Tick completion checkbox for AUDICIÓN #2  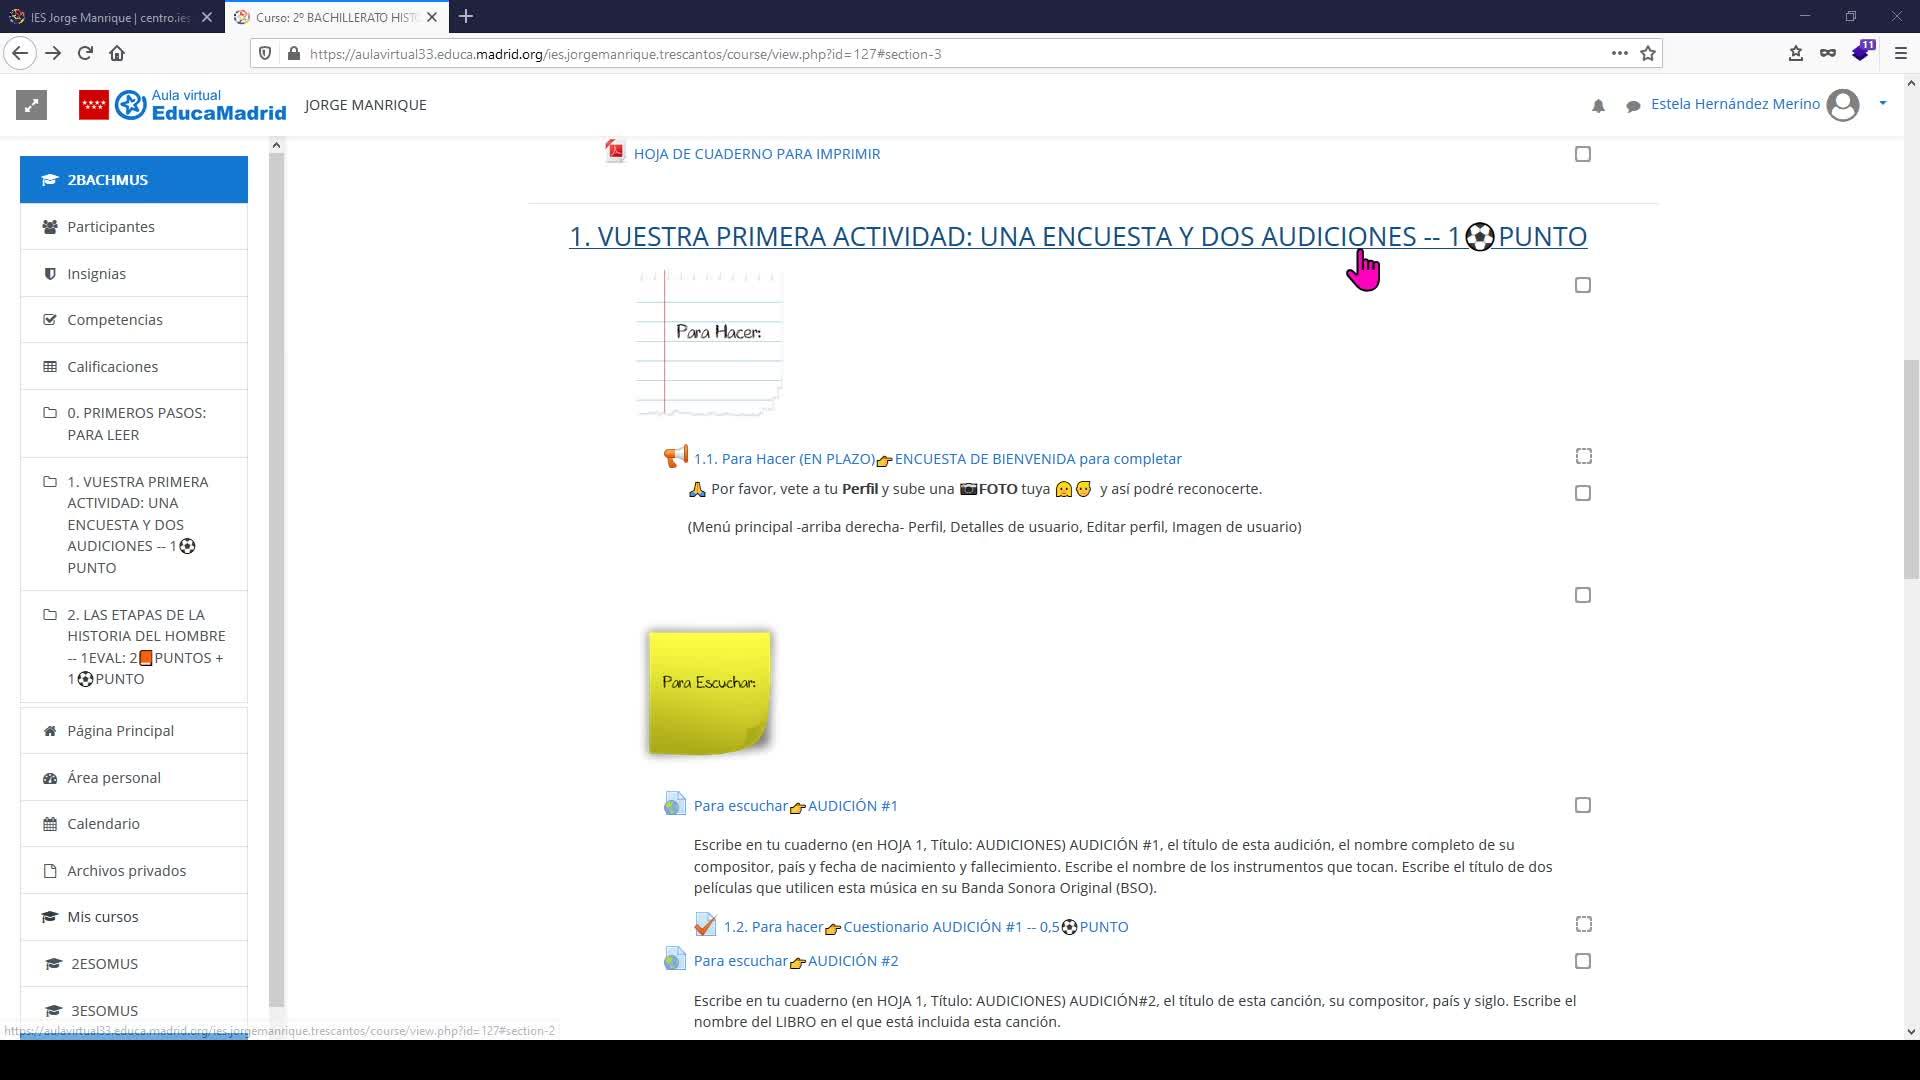1582,961
